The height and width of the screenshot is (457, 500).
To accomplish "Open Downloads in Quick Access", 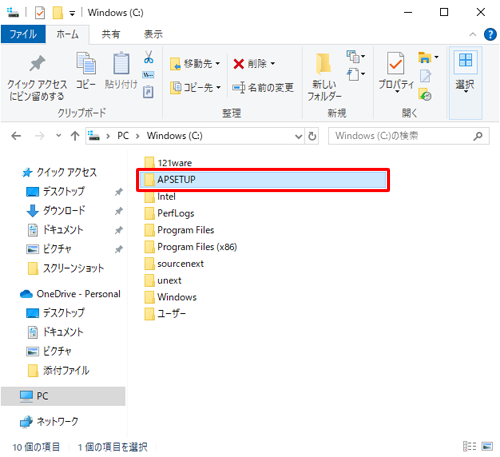I will click(x=56, y=211).
